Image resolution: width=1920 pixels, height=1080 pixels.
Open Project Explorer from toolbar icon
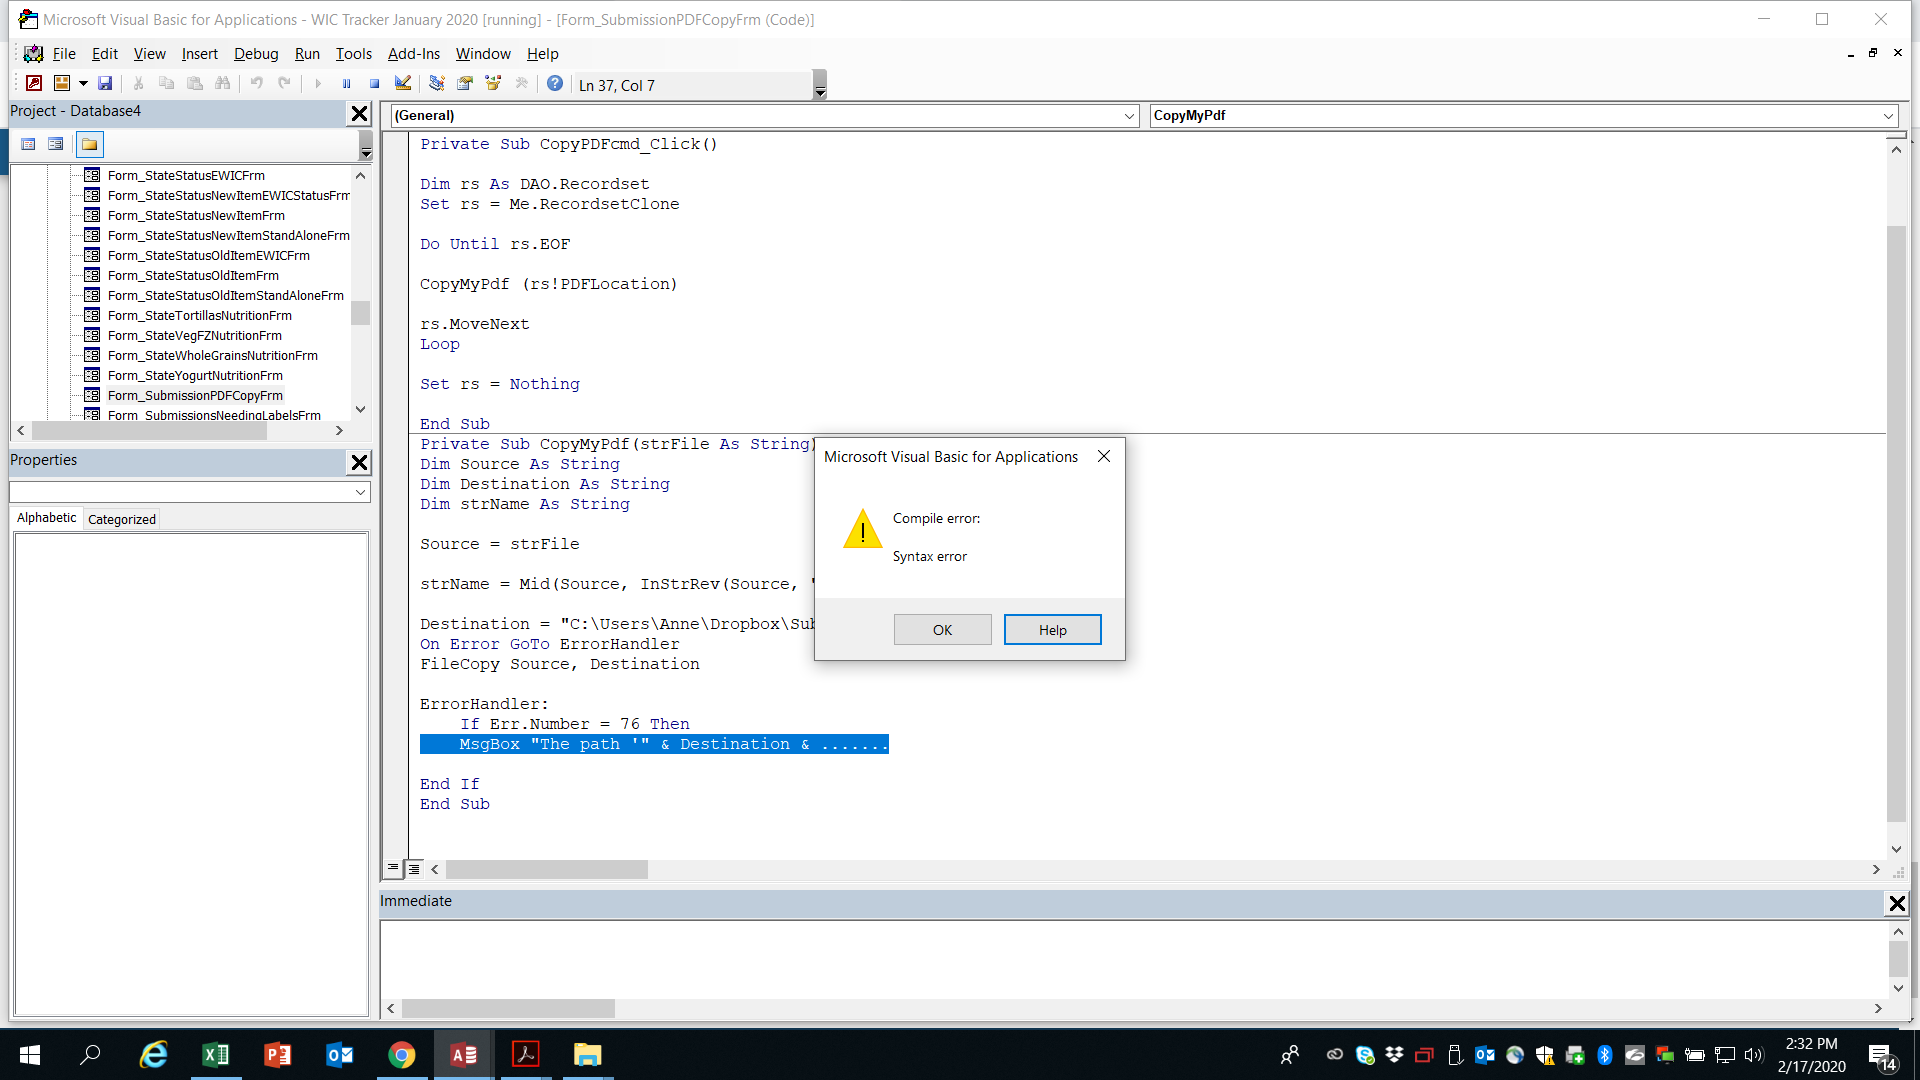point(437,84)
